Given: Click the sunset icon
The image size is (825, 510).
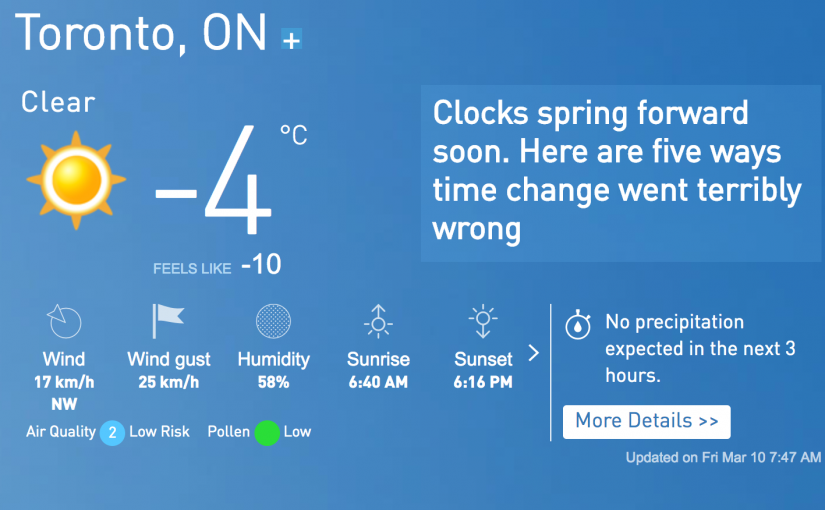Looking at the screenshot, I should pyautogui.click(x=483, y=322).
